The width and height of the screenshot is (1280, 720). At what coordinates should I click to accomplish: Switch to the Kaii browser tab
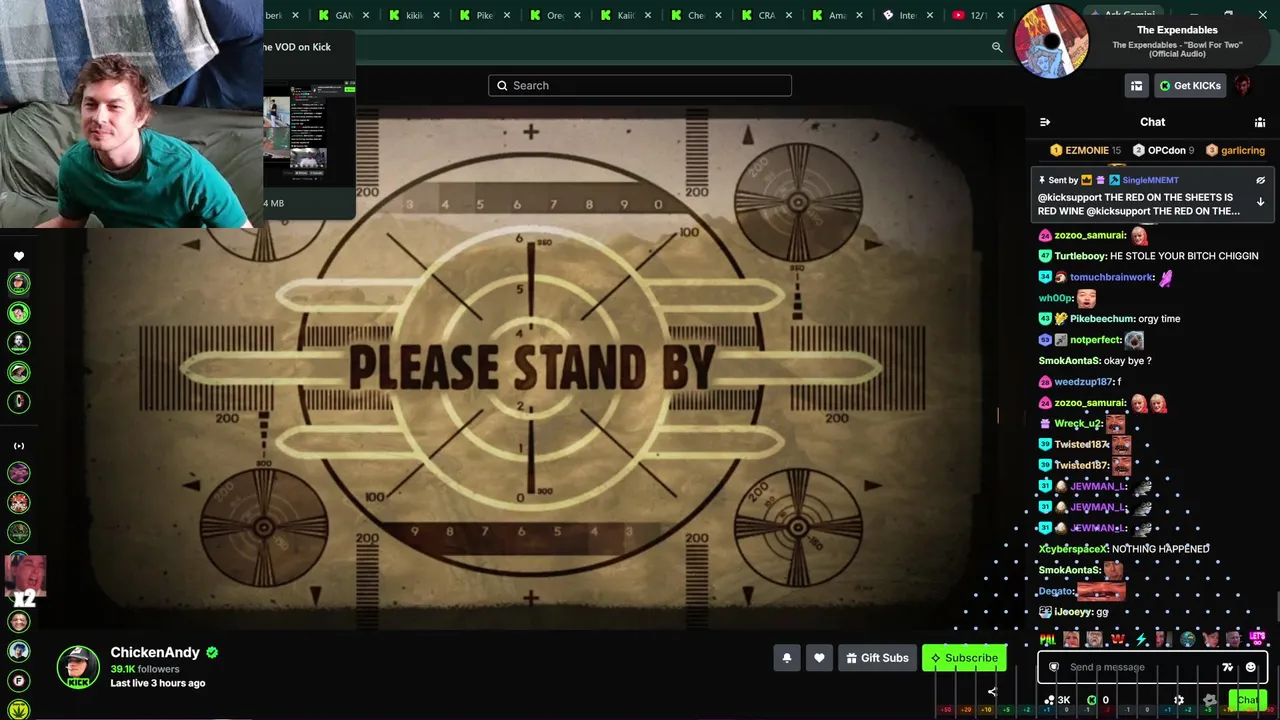[626, 15]
